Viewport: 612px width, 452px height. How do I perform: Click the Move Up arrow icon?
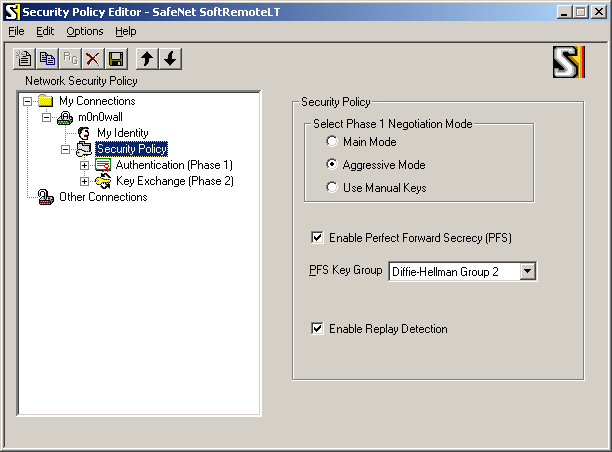pos(147,59)
